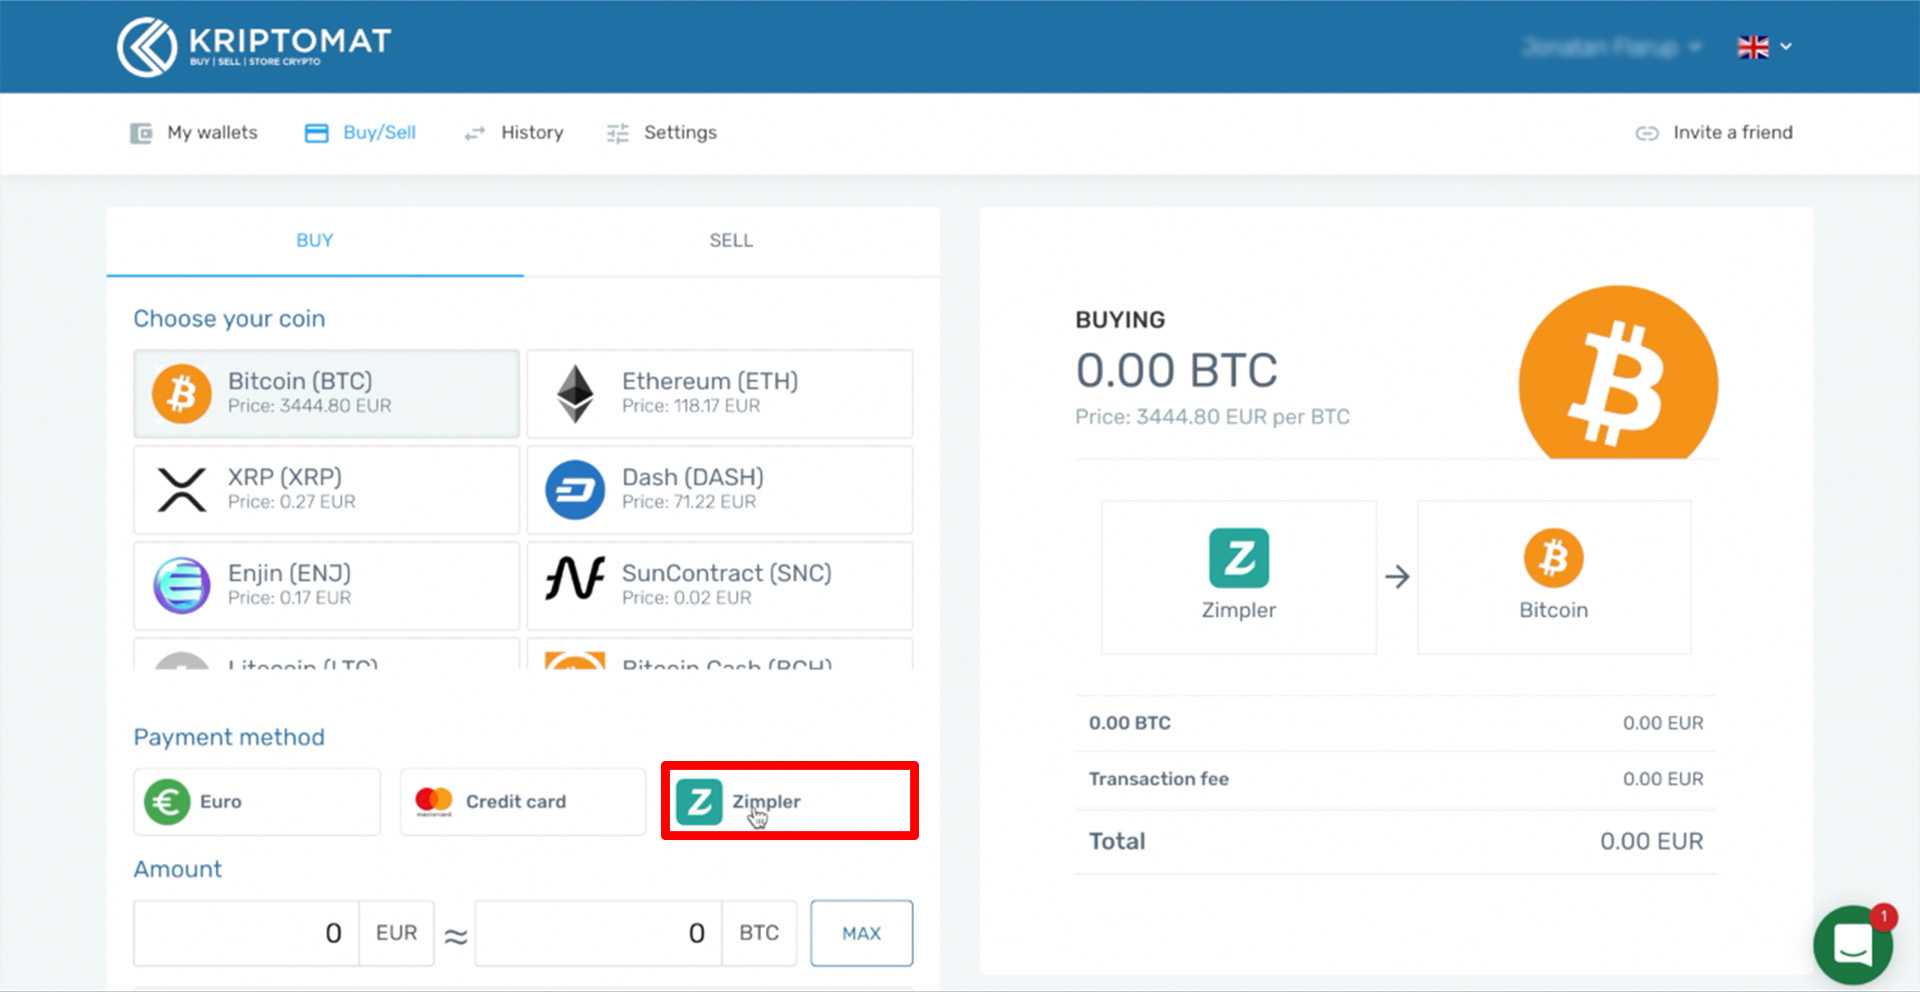Select Bitcoin (BTC) coin card
The image size is (1920, 992).
327,393
